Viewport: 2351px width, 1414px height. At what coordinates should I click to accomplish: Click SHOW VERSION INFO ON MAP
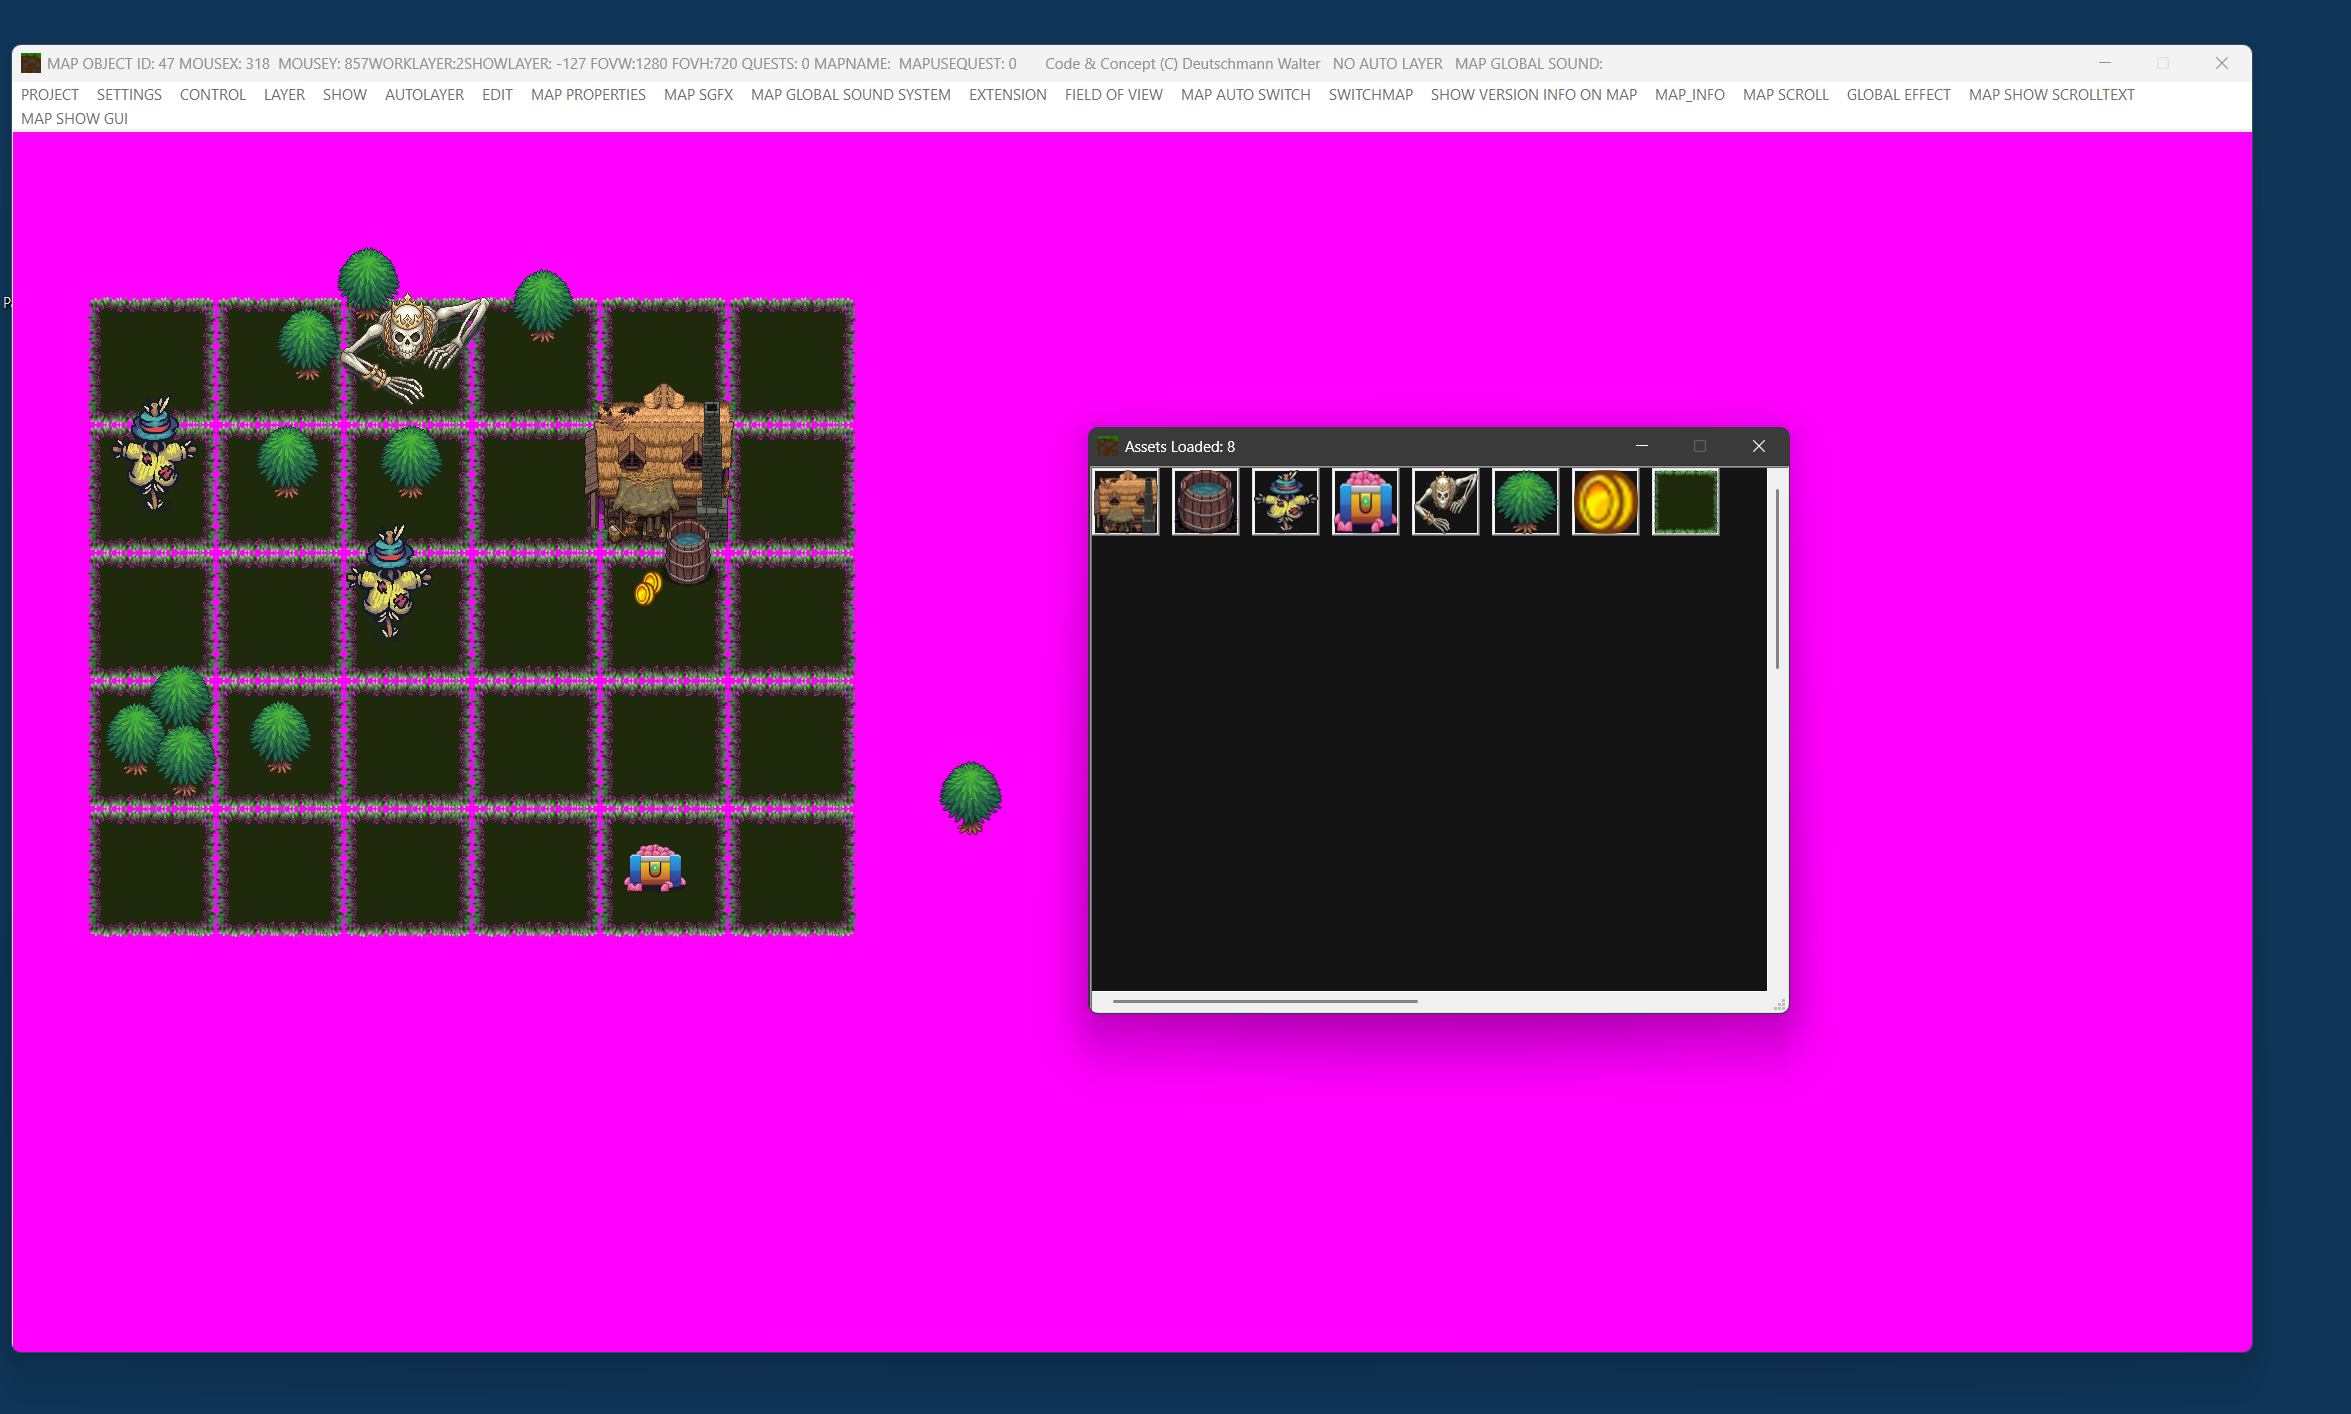pos(1533,94)
